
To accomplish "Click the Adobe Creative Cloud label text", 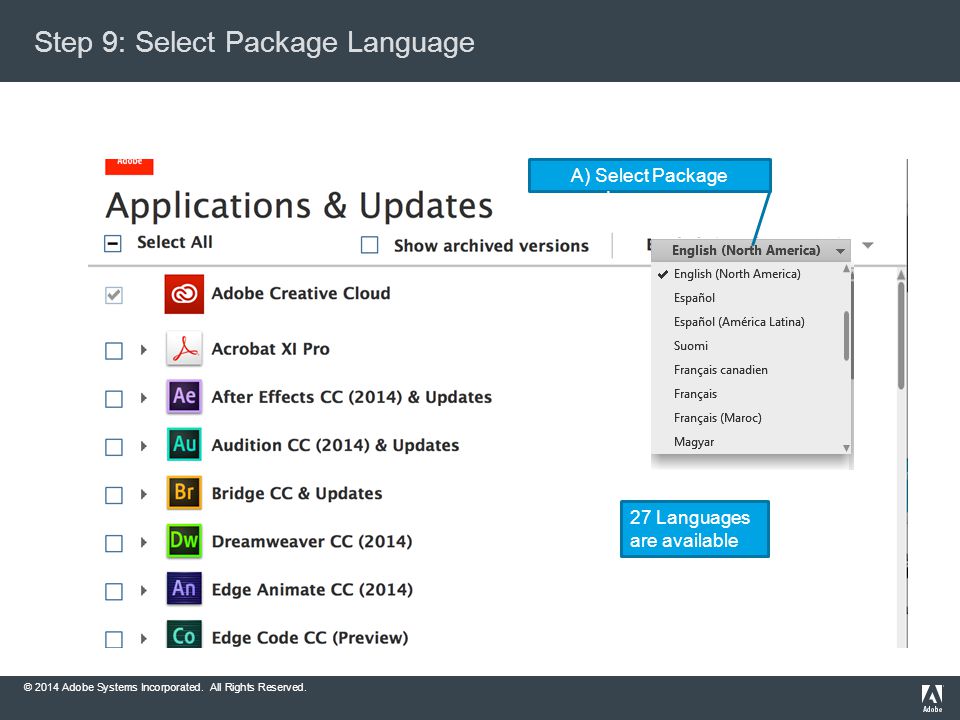I will tap(301, 293).
